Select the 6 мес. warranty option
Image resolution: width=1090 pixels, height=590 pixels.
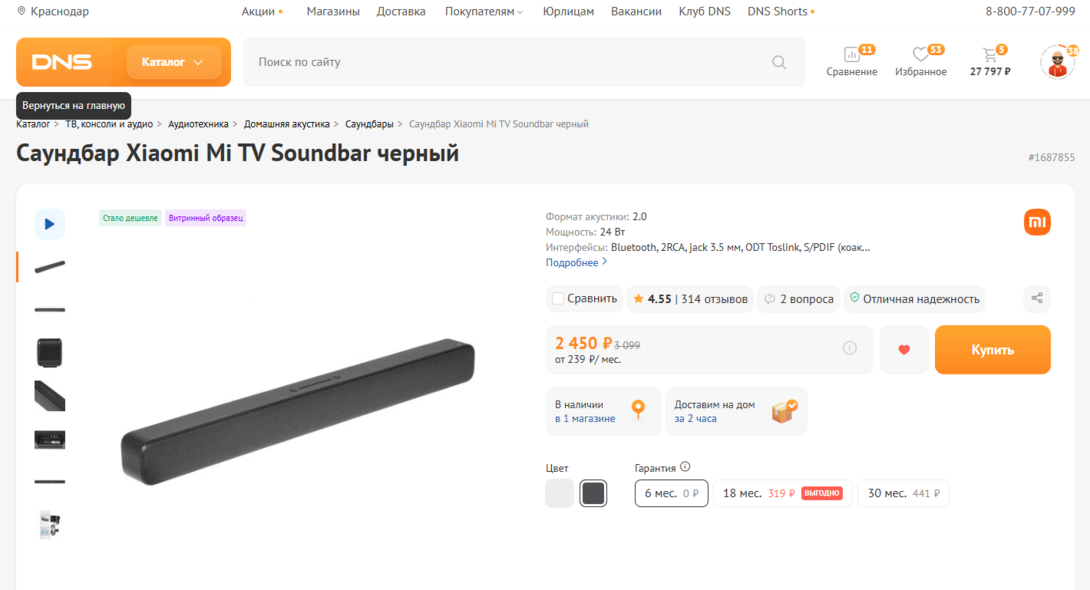coord(671,493)
